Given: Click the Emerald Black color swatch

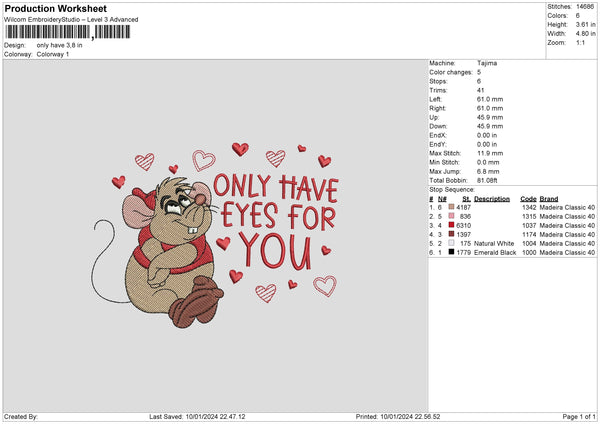Looking at the screenshot, I should click(451, 252).
